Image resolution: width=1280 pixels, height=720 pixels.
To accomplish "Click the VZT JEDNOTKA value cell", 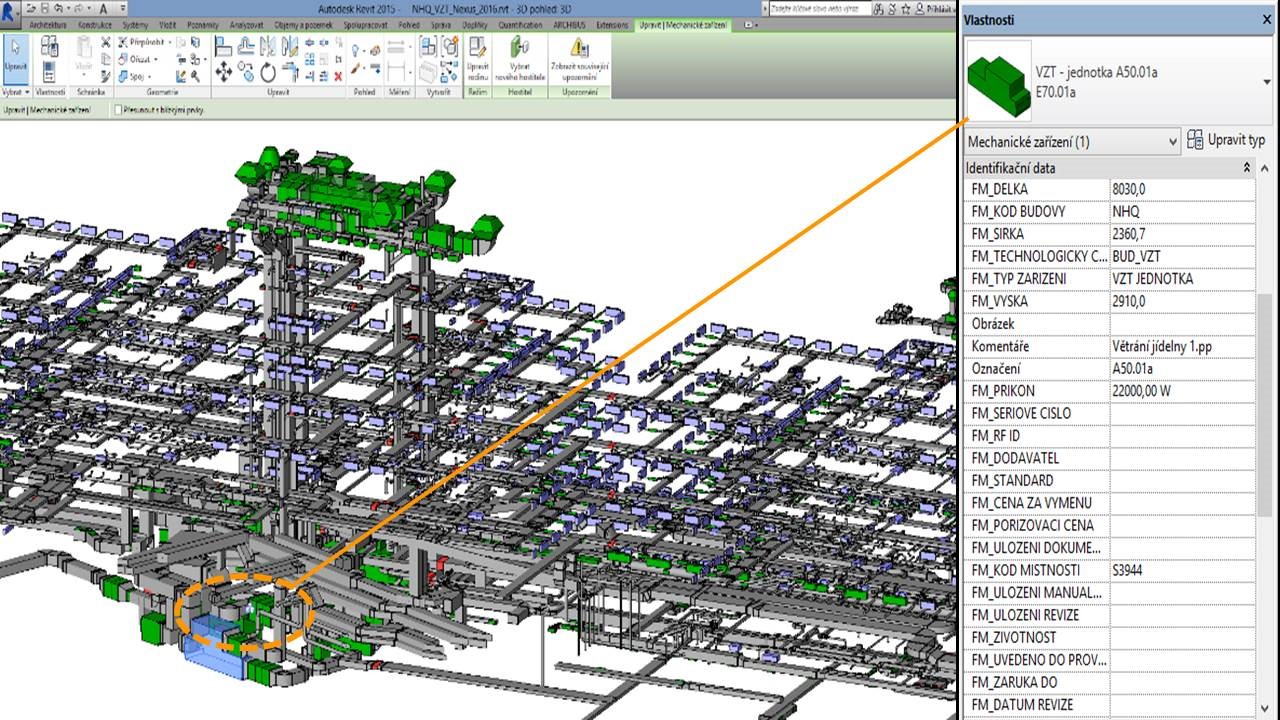I will tap(1182, 279).
